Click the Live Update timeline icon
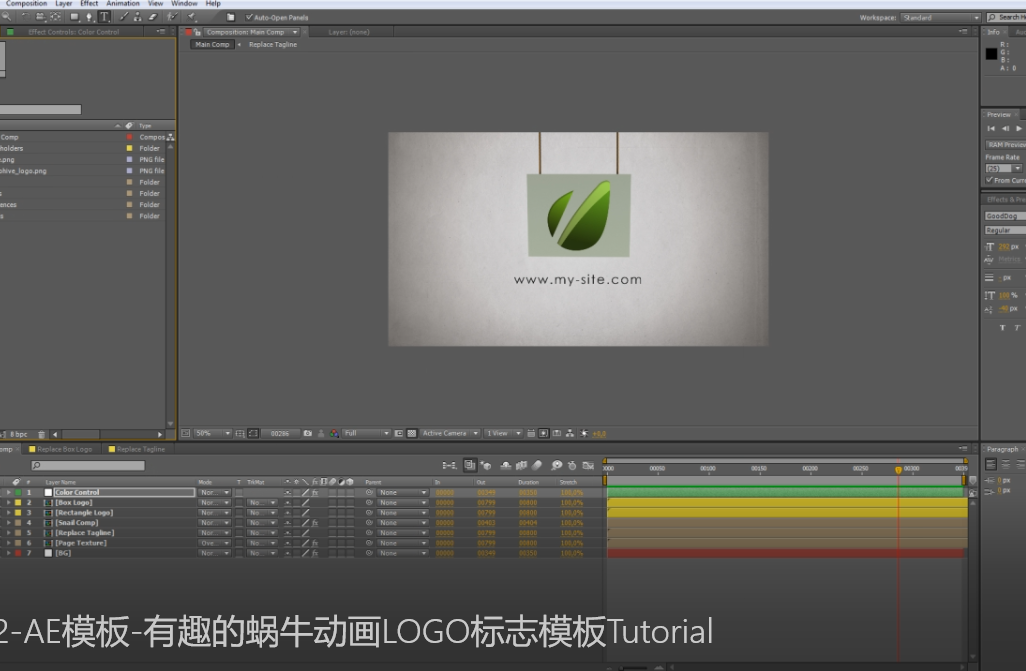Screen dimensions: 1026x671 [470, 465]
